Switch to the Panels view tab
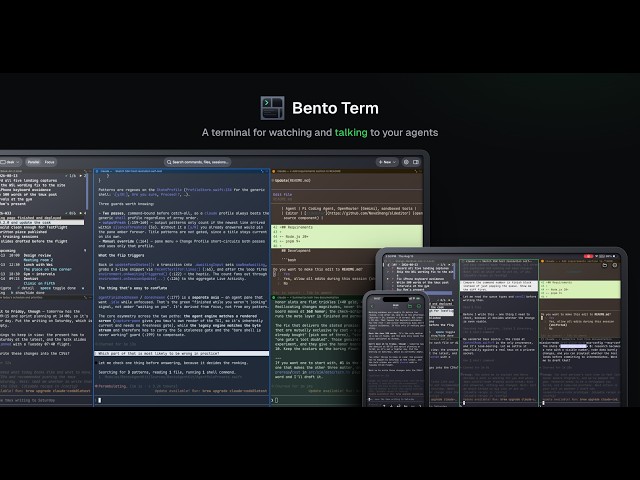The width and height of the screenshot is (640, 480). click(33, 162)
